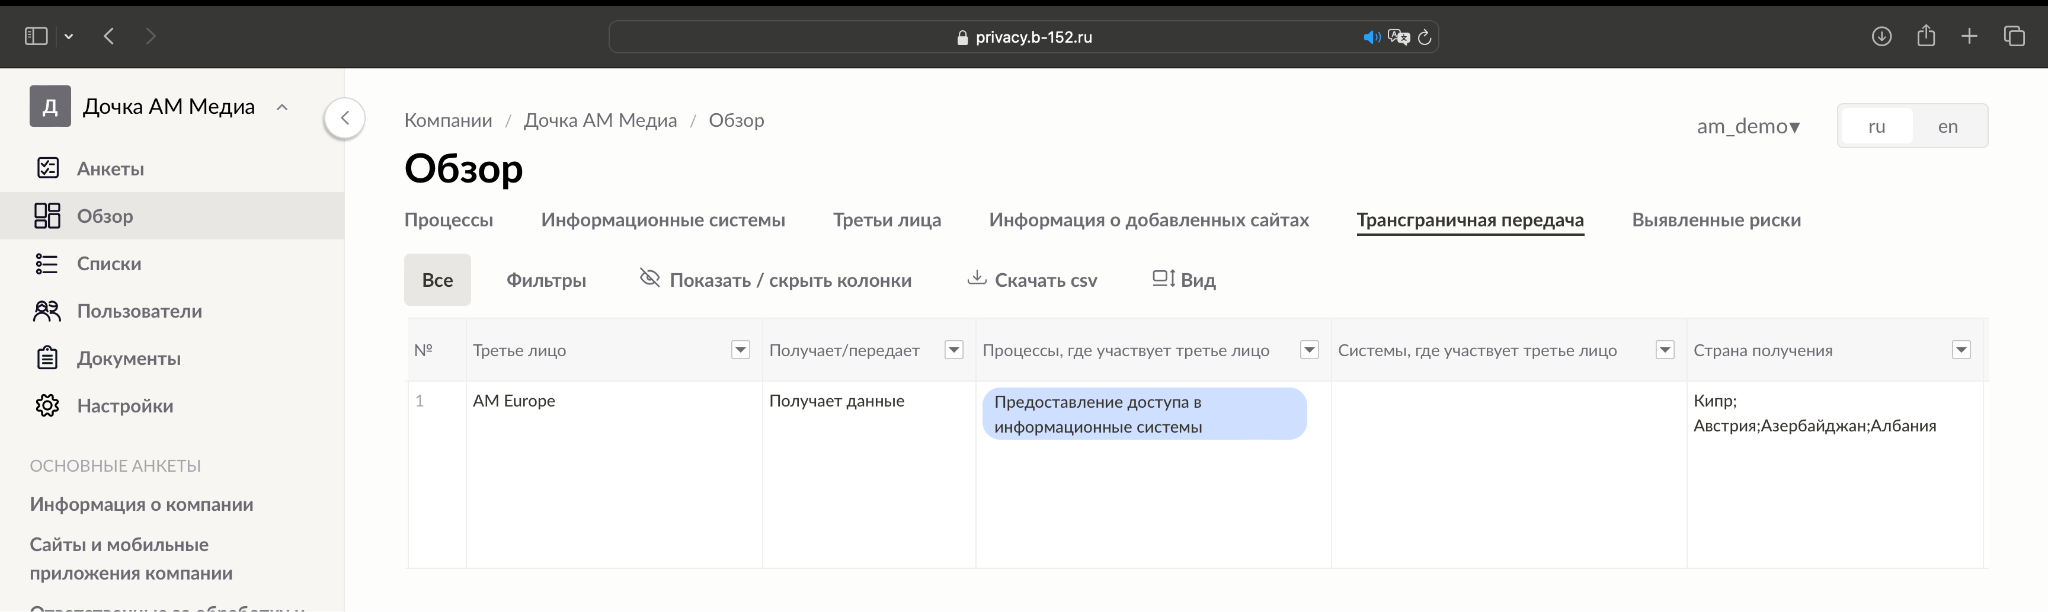Click the blue Предоставление доступа process tag
This screenshot has width=2048, height=612.
[x=1144, y=414]
